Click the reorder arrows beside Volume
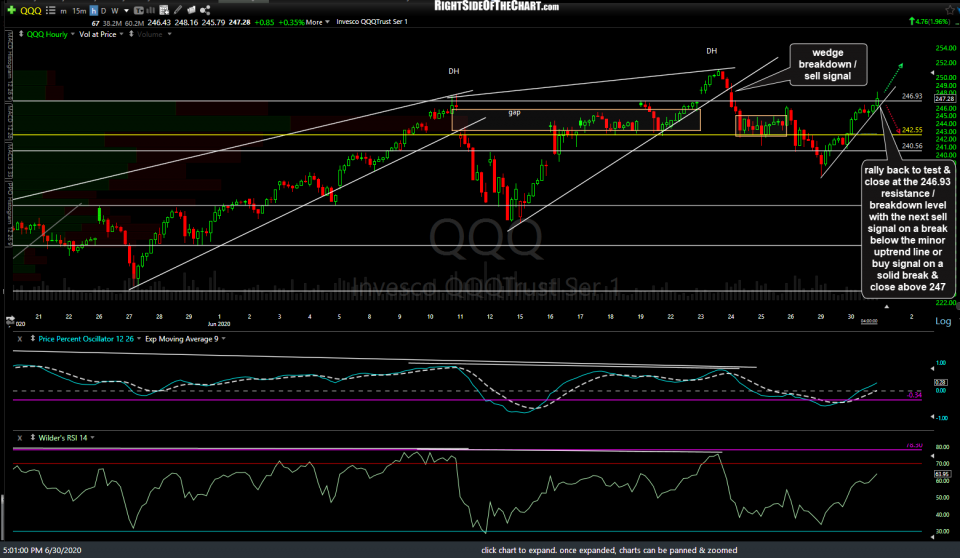The image size is (960, 558). [131, 34]
